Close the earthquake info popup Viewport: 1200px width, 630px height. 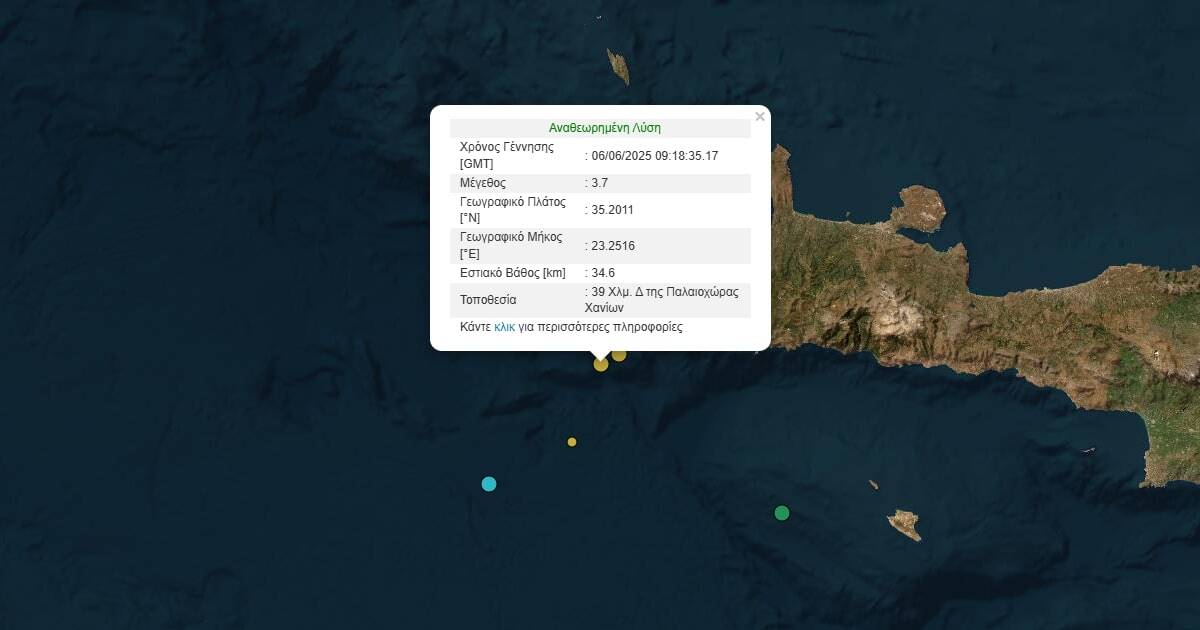point(760,117)
